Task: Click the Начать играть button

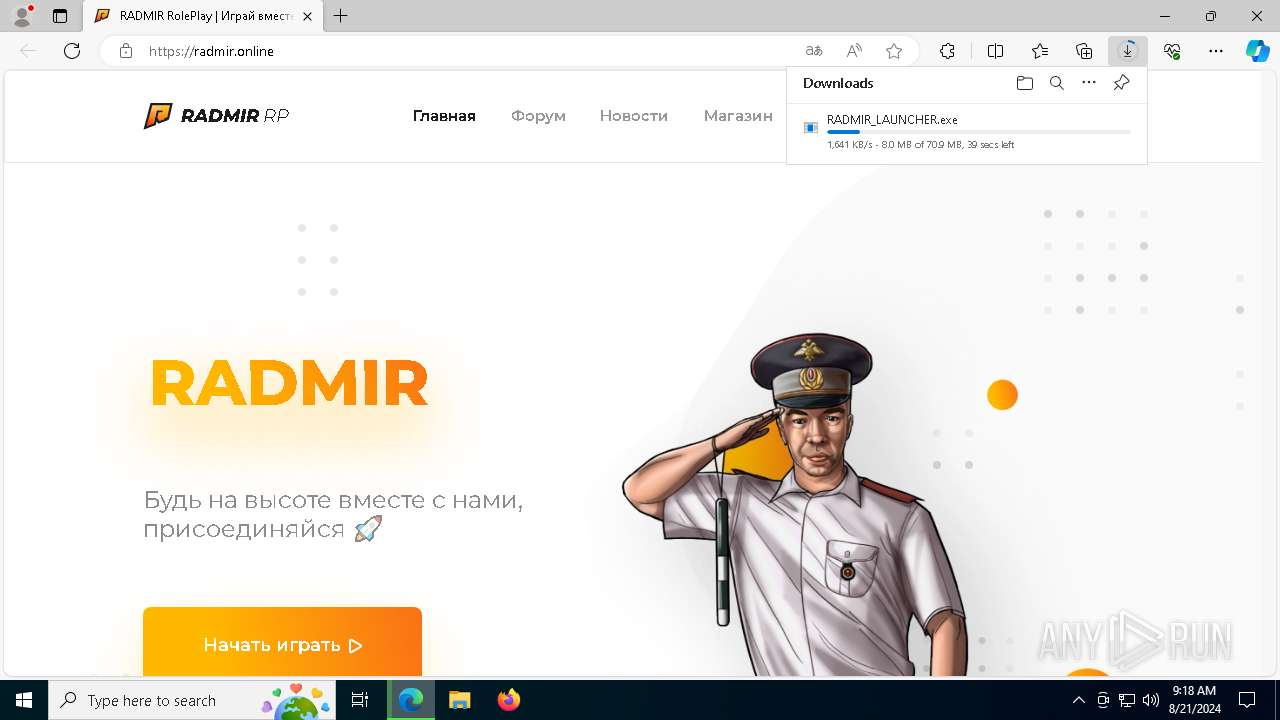Action: [x=282, y=642]
